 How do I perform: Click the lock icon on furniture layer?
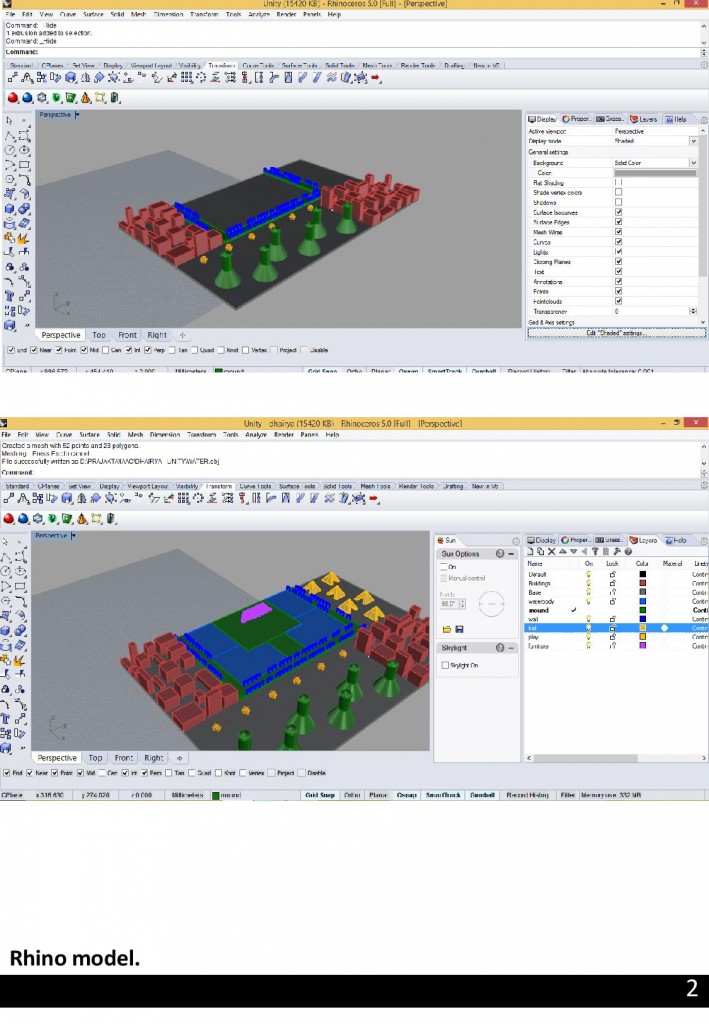pos(612,646)
